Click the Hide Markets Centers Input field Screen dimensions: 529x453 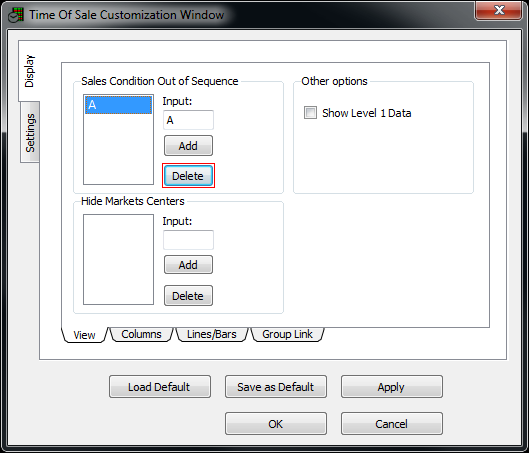point(188,240)
